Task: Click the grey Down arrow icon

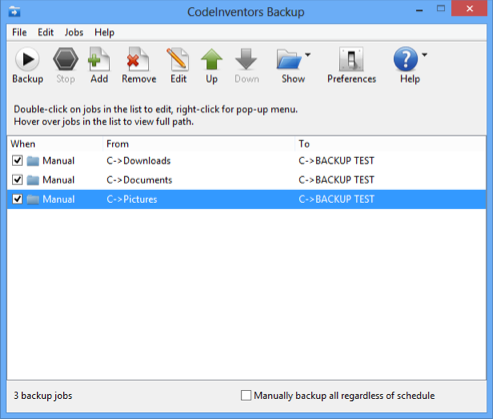Action: pyautogui.click(x=246, y=59)
